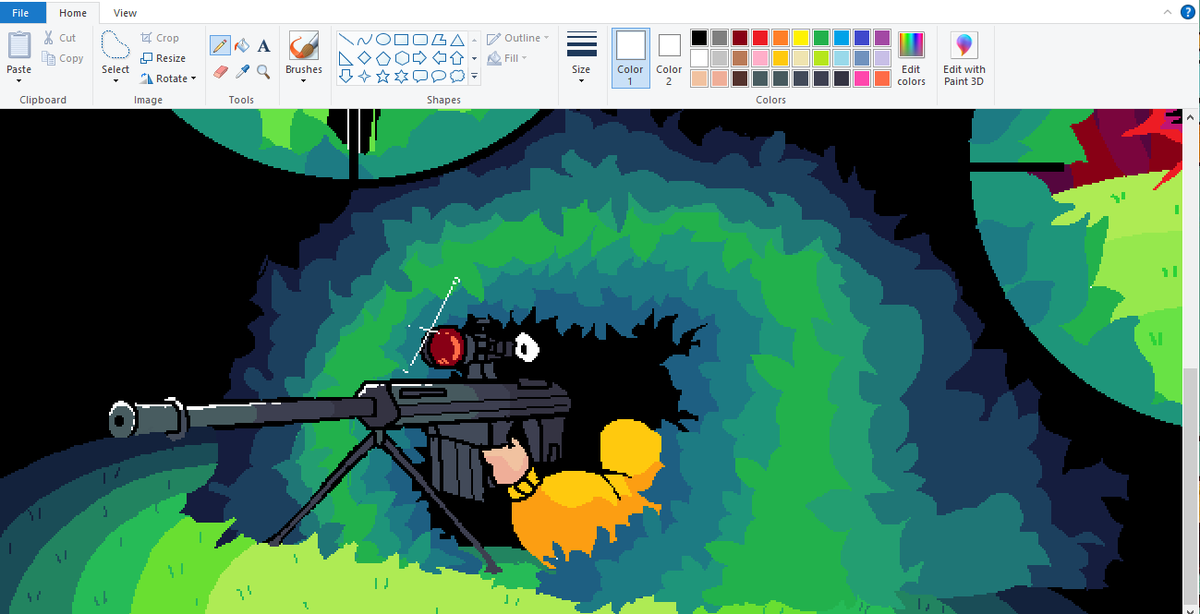Open the Paint Help button

point(1187,12)
